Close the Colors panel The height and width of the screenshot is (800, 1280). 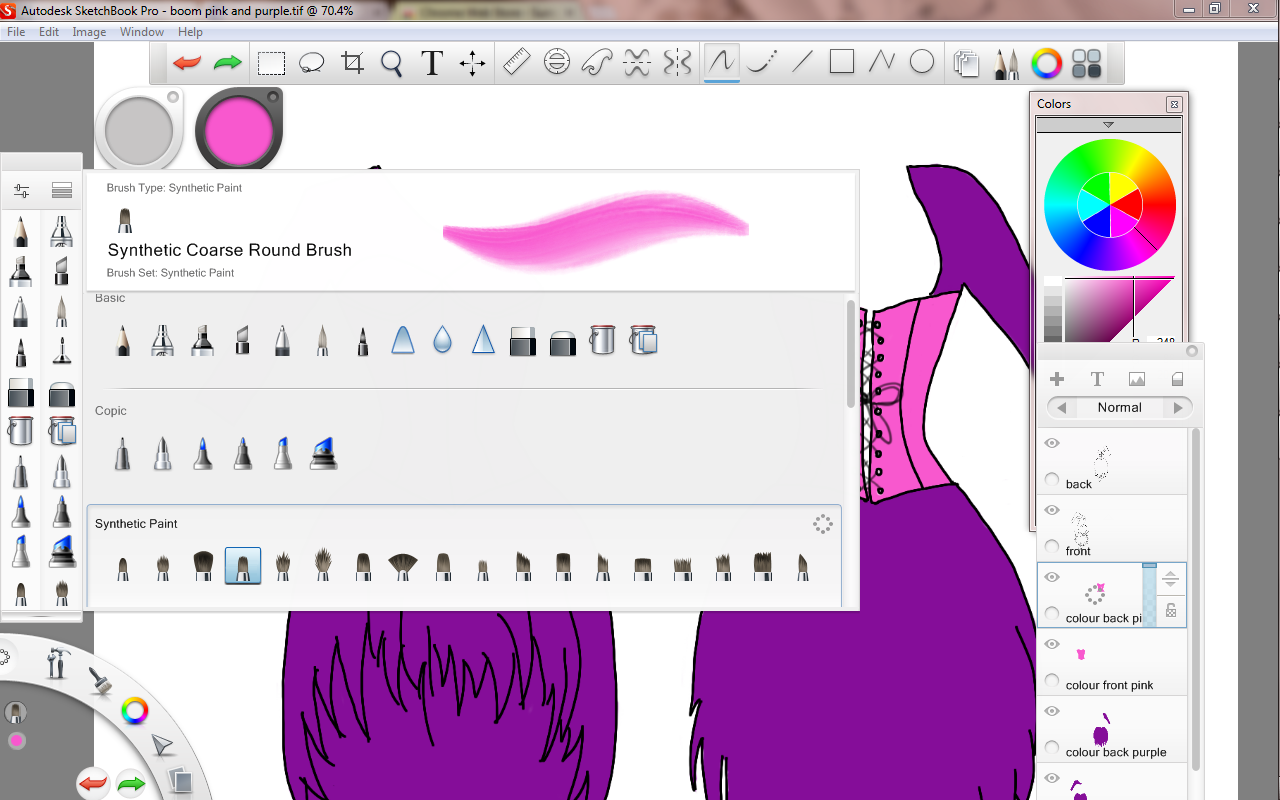point(1174,104)
